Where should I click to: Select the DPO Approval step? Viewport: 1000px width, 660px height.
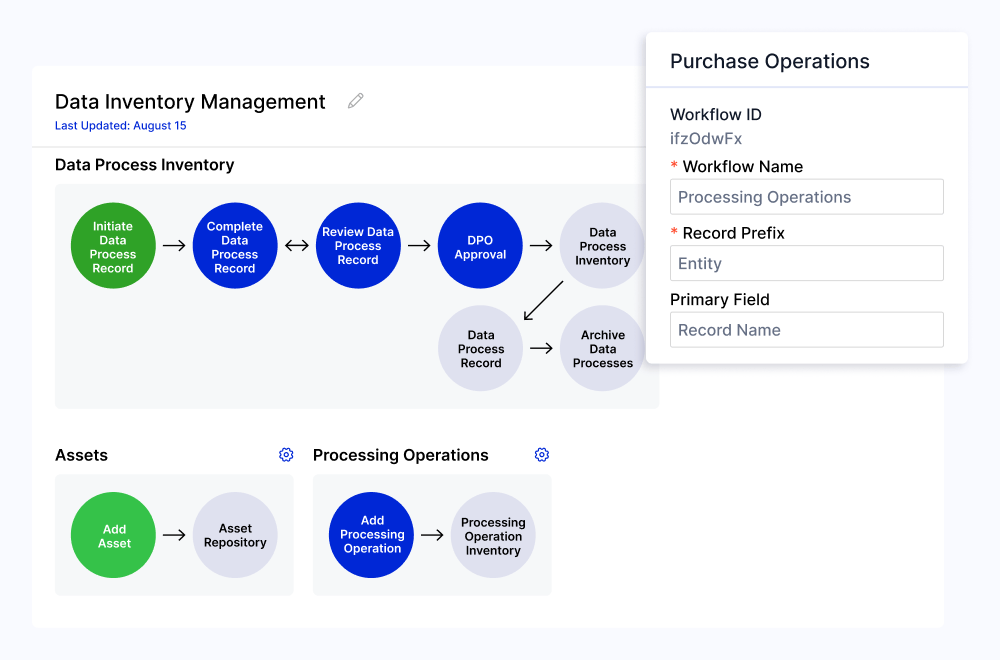480,245
